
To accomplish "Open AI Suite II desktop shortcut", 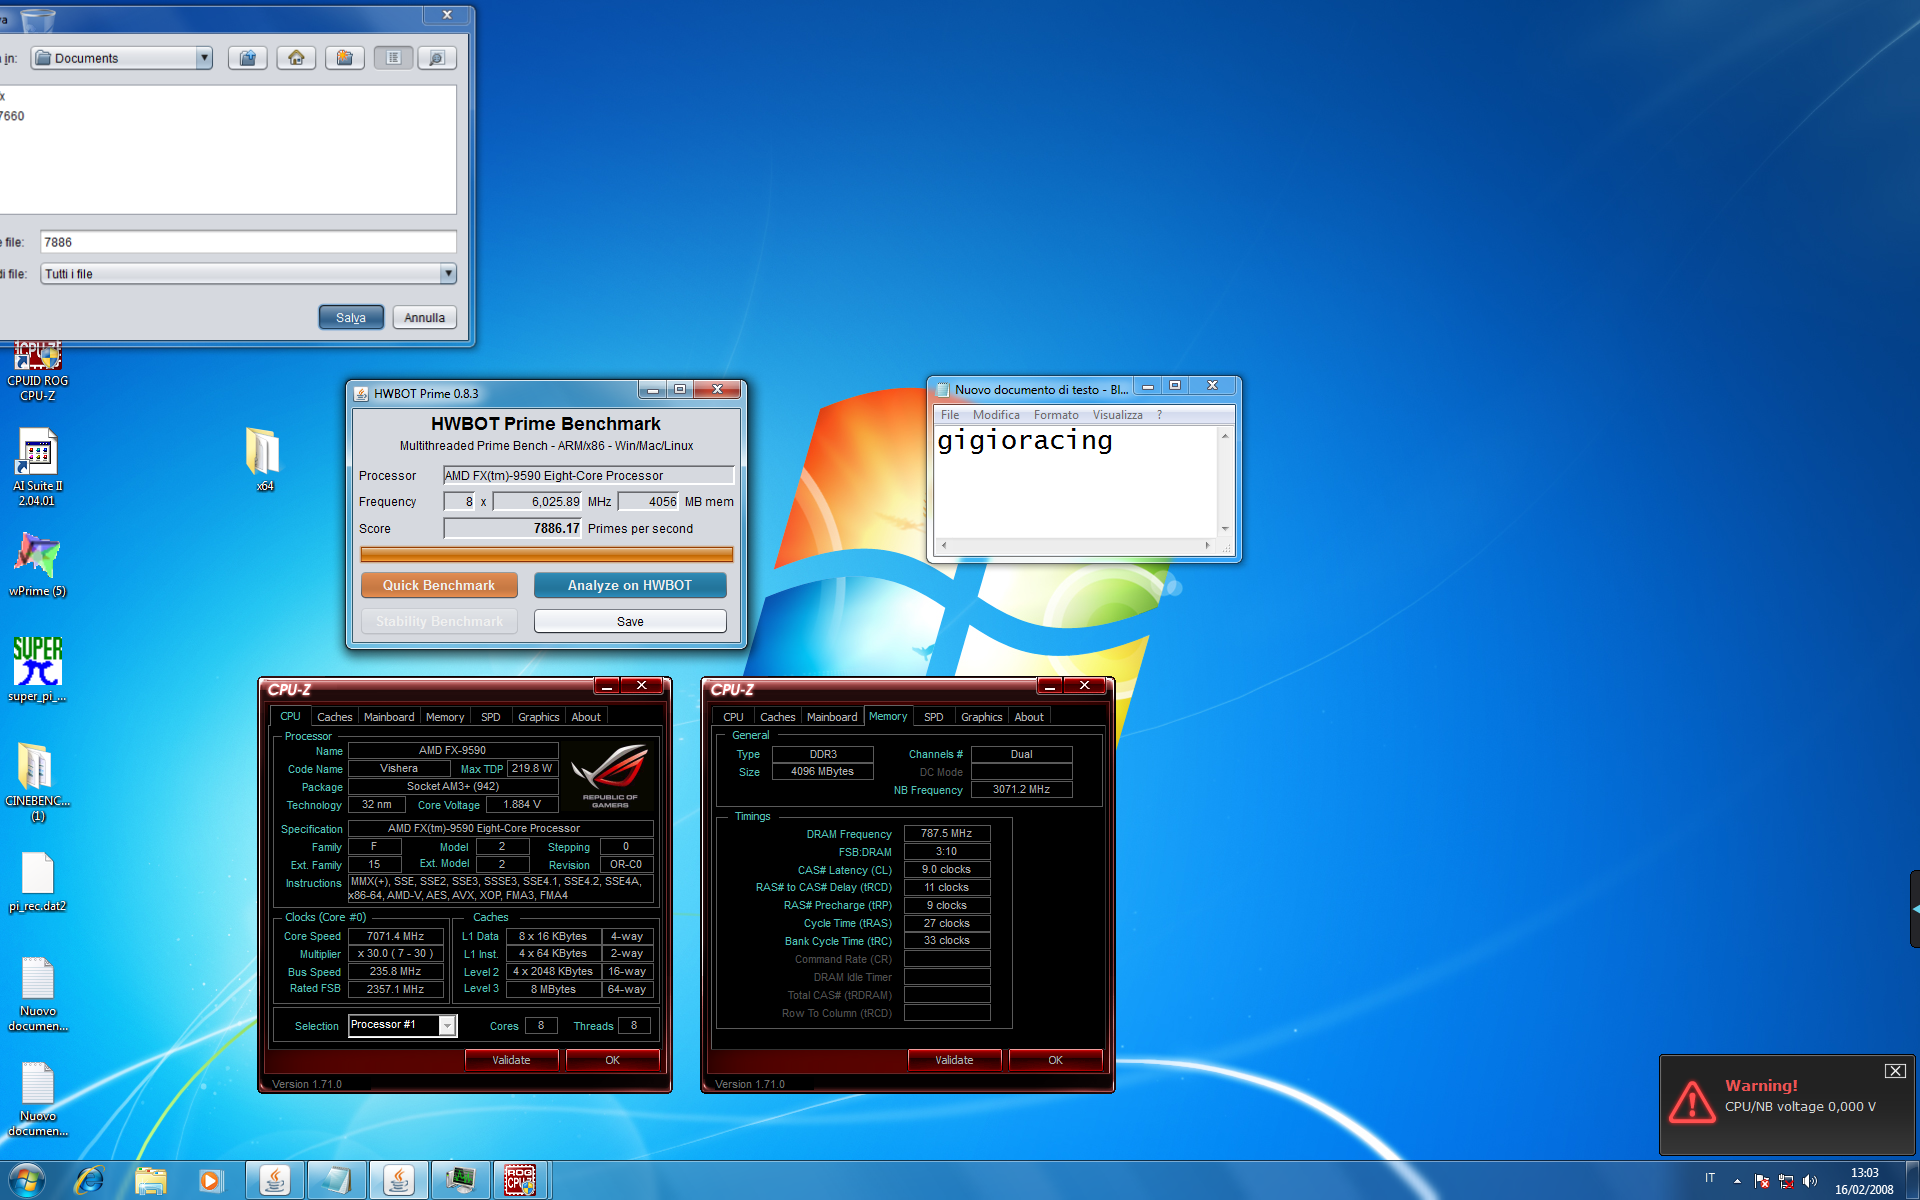I will pos(38,467).
